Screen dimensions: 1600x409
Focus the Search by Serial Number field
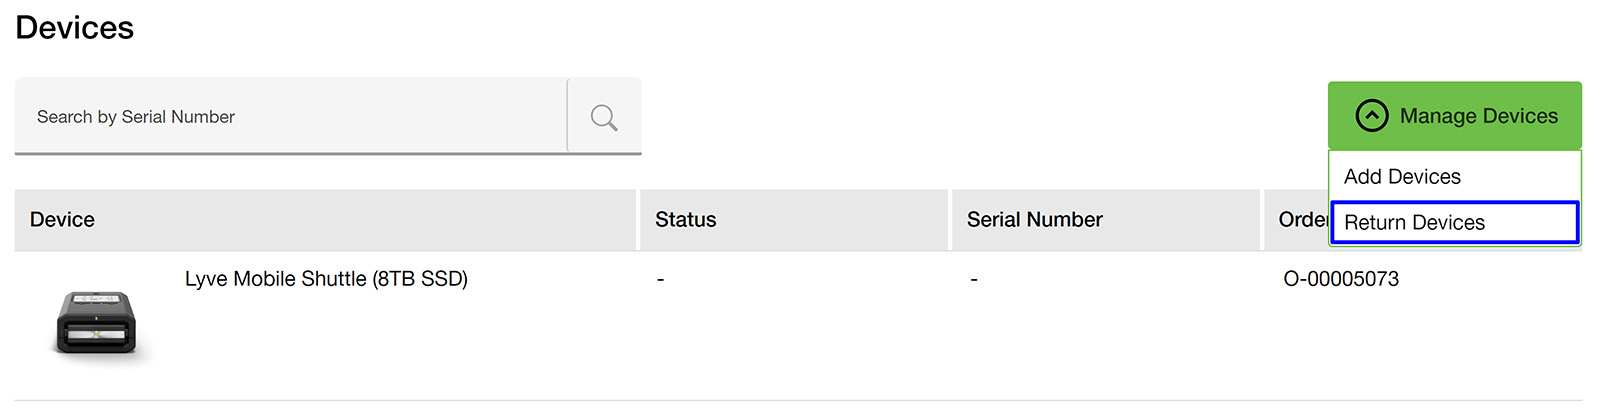[x=290, y=117]
